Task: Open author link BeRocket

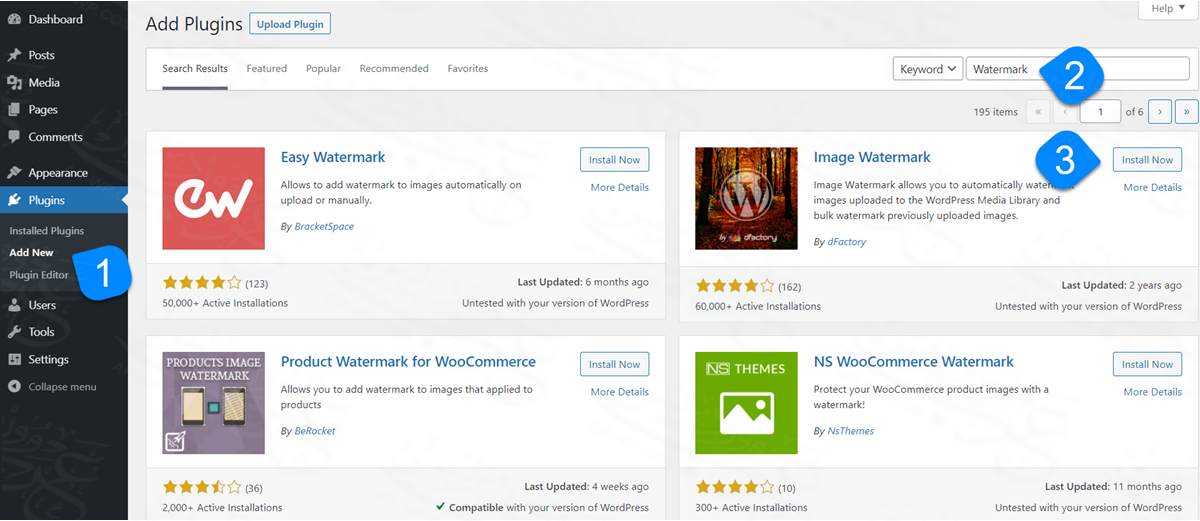Action: click(x=315, y=431)
